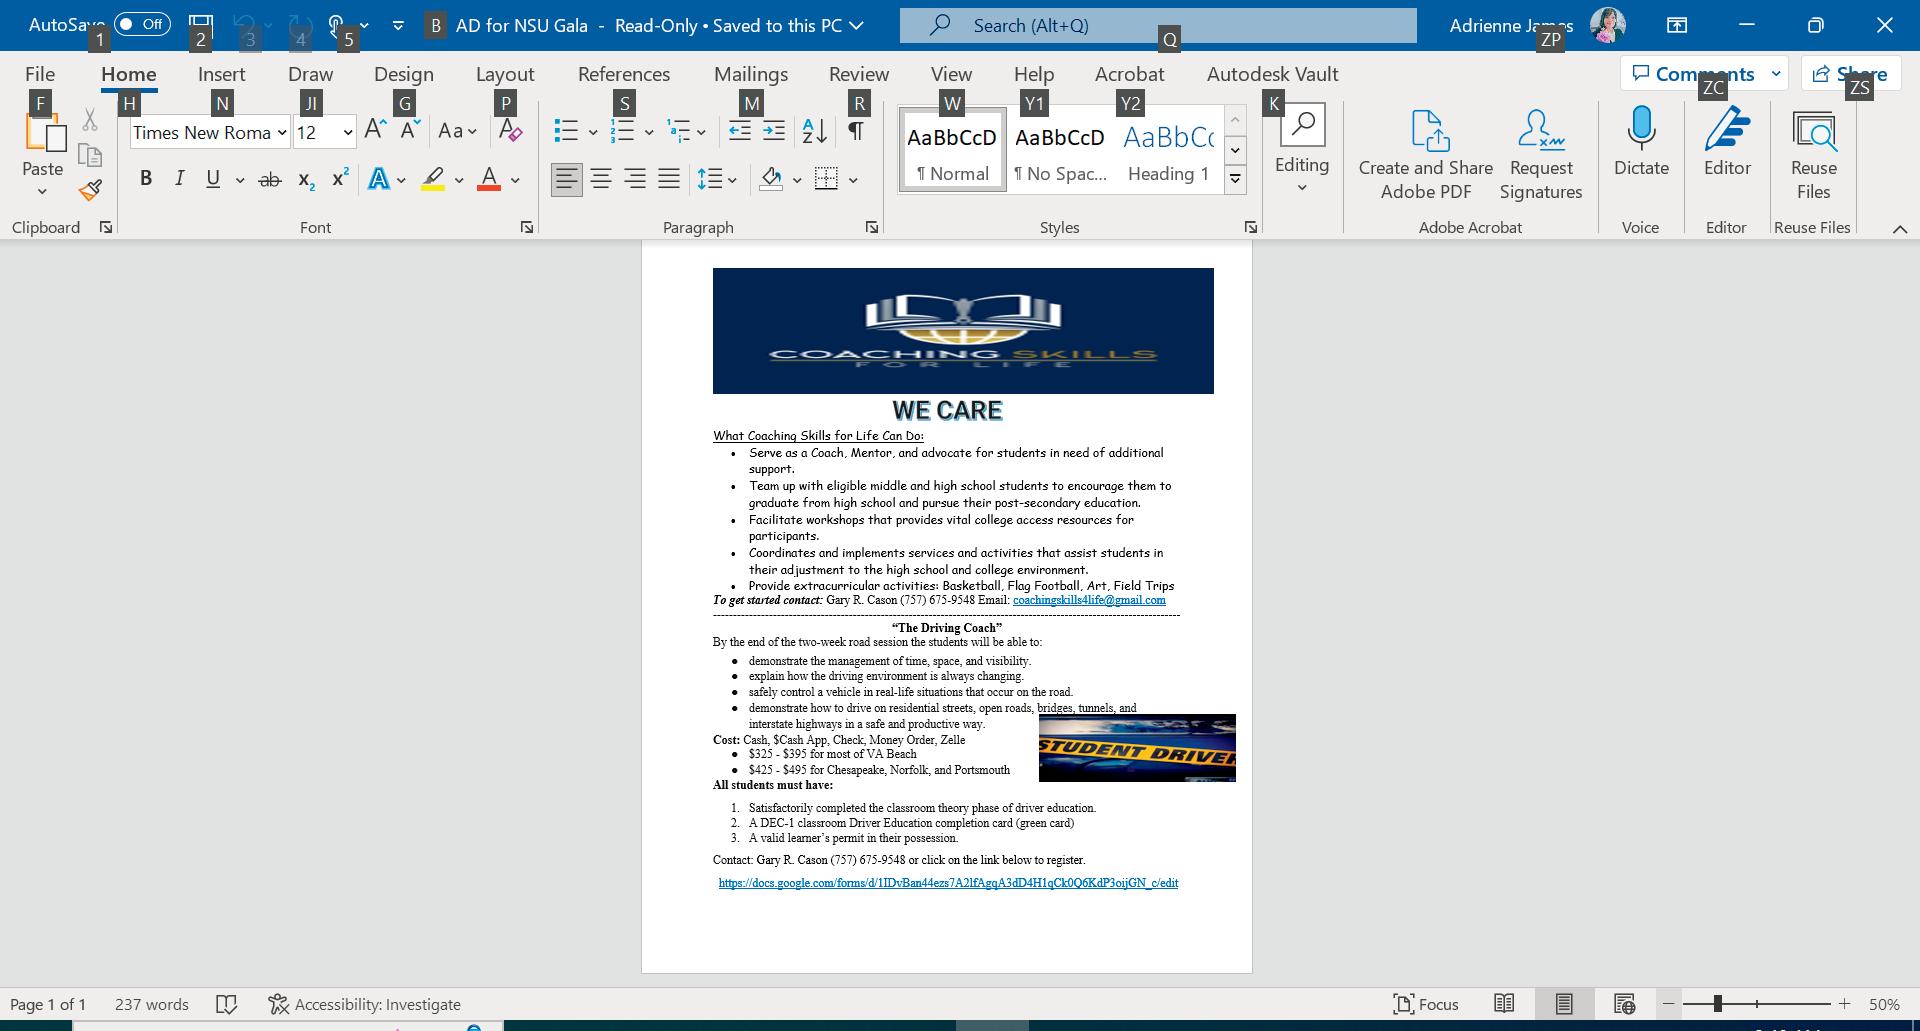This screenshot has height=1031, width=1920.
Task: Click the spelling proofing icon in status bar
Action: pyautogui.click(x=227, y=1004)
